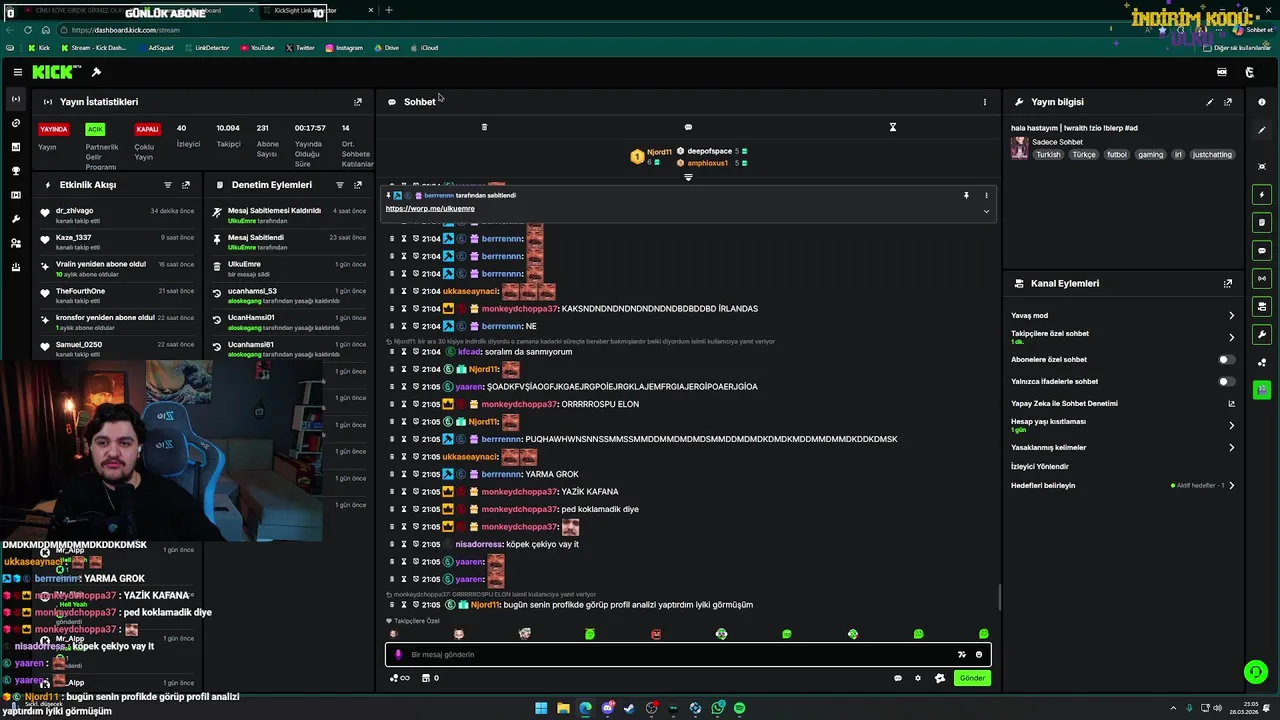Screen dimensions: 1280x720
Task: Toggle chat widget in right sidebar
Action: (1262, 251)
